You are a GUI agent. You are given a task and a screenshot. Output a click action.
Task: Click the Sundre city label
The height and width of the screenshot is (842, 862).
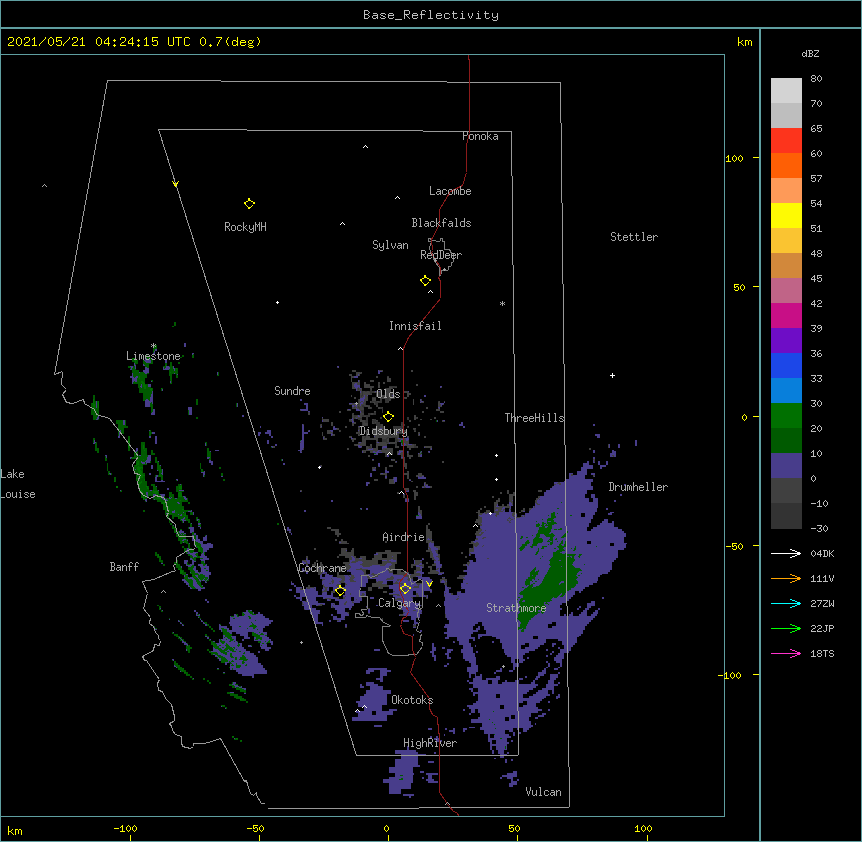[x=292, y=391]
